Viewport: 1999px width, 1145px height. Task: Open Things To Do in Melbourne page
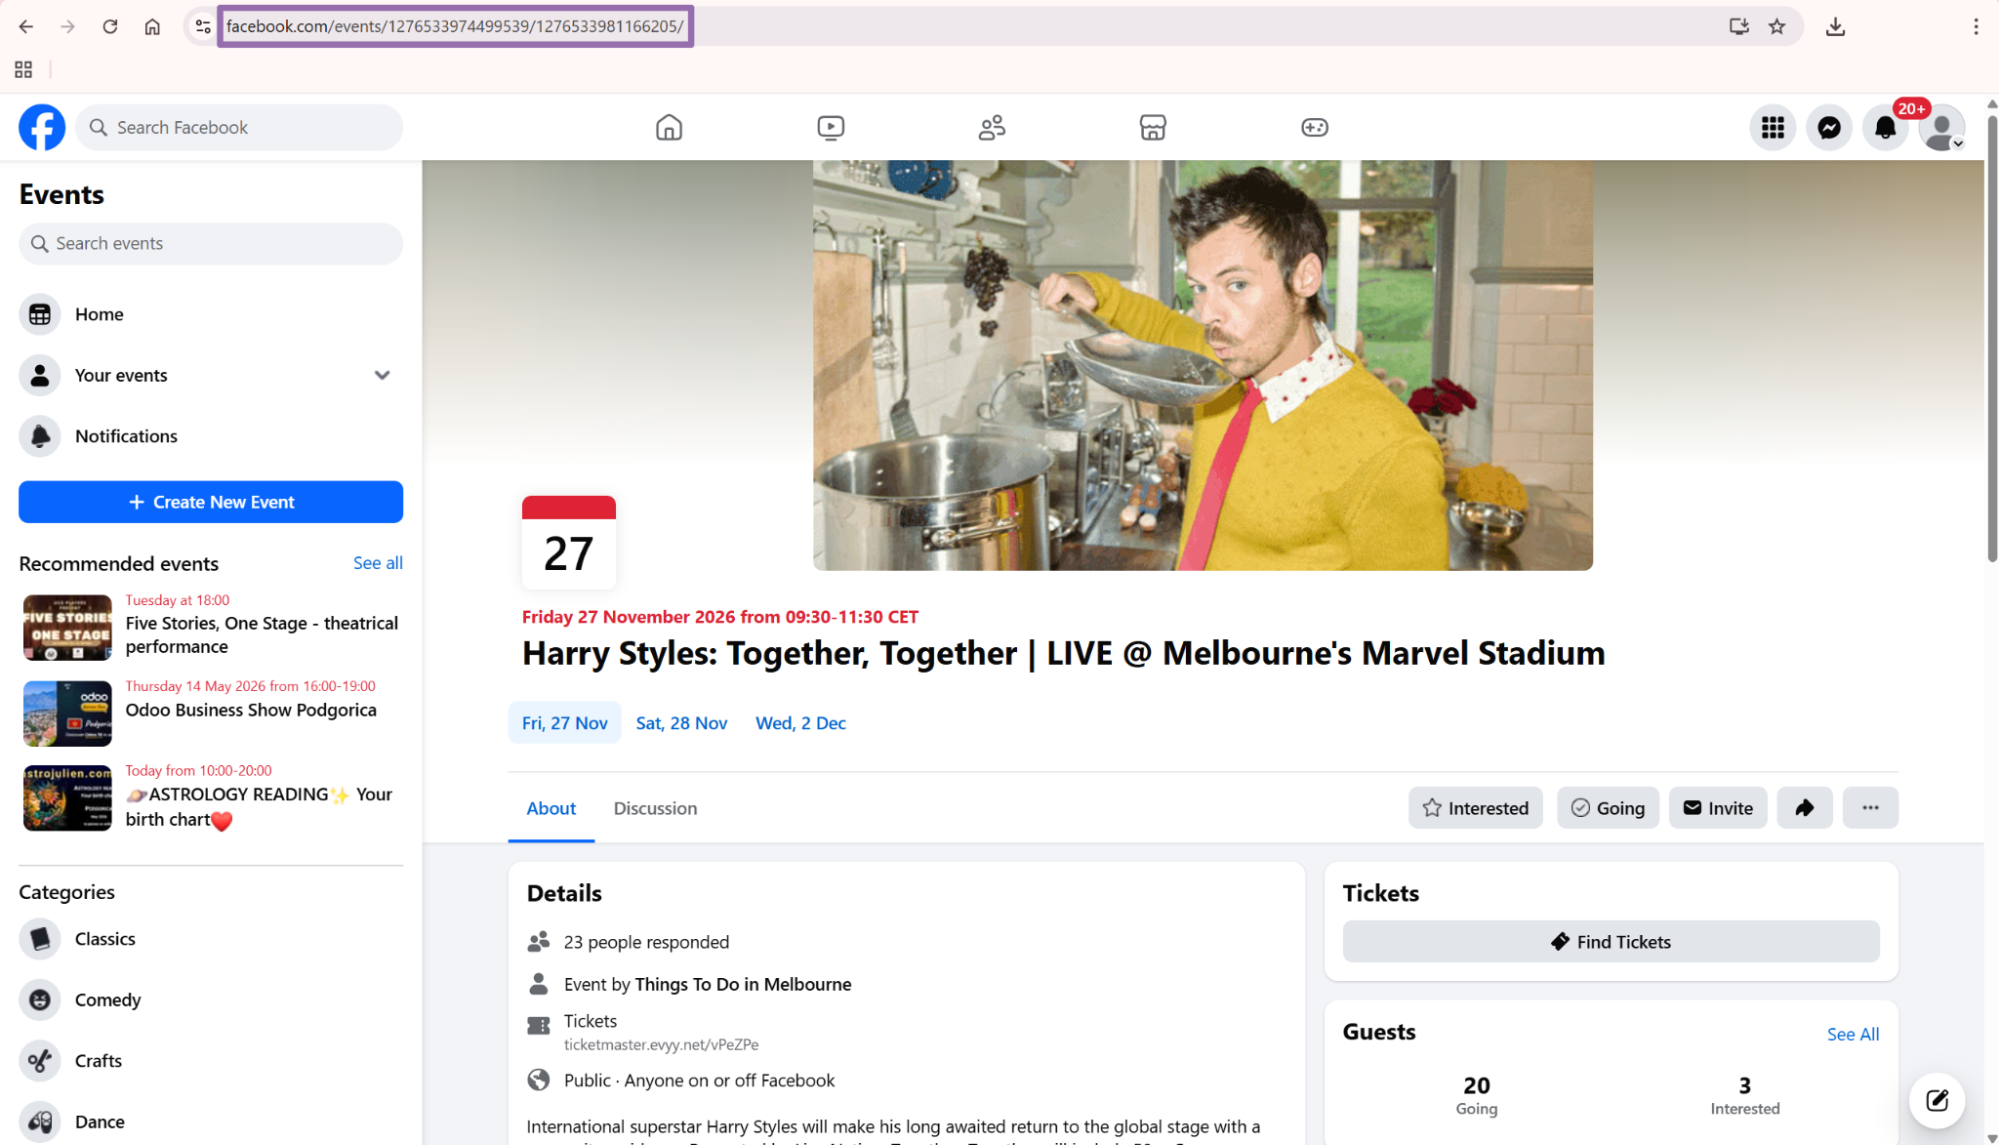[743, 984]
